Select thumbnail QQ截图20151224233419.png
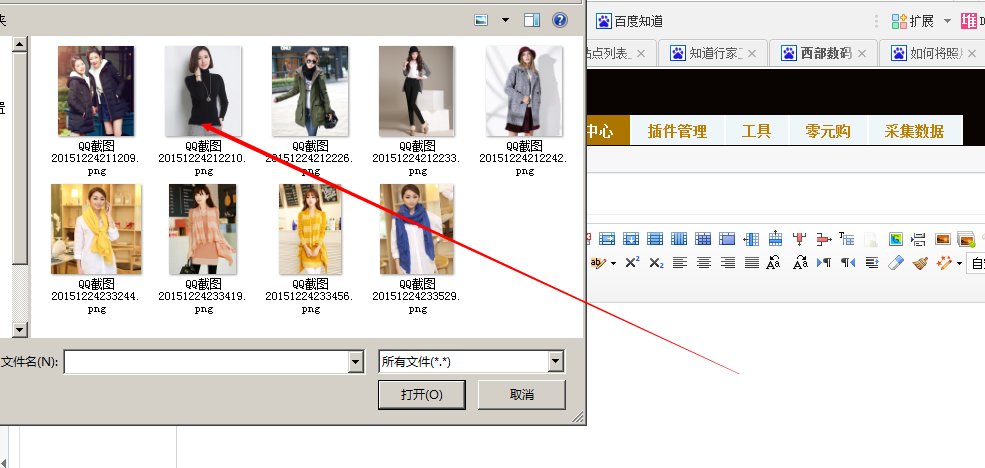This screenshot has width=985, height=468. [203, 229]
